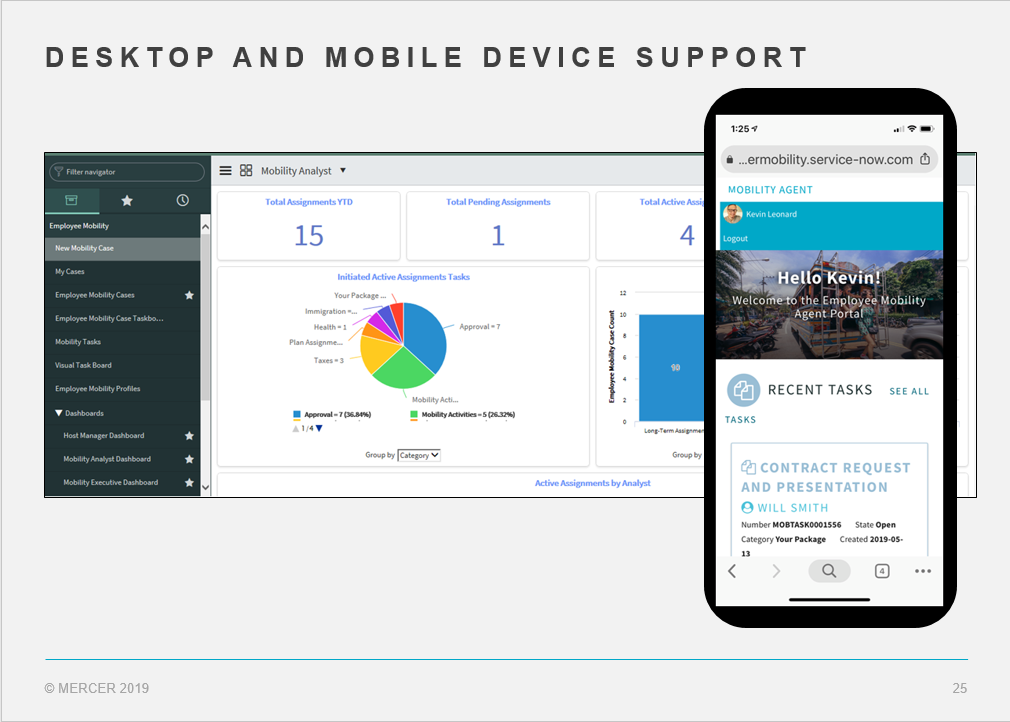Screen dimensions: 1010x722
Task: Tap the Recent Tasks icon on the phone
Action: point(743,390)
